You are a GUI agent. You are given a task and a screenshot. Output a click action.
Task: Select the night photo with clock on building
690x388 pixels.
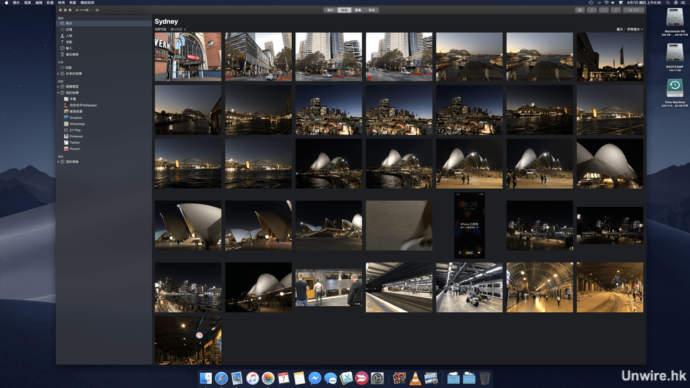coord(188,340)
